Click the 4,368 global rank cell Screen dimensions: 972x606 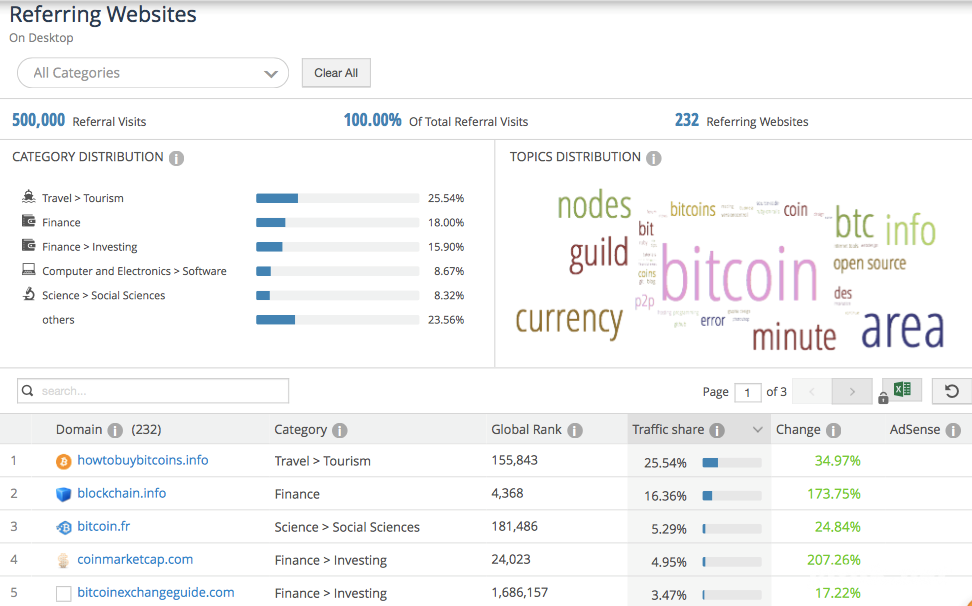pyautogui.click(x=507, y=493)
